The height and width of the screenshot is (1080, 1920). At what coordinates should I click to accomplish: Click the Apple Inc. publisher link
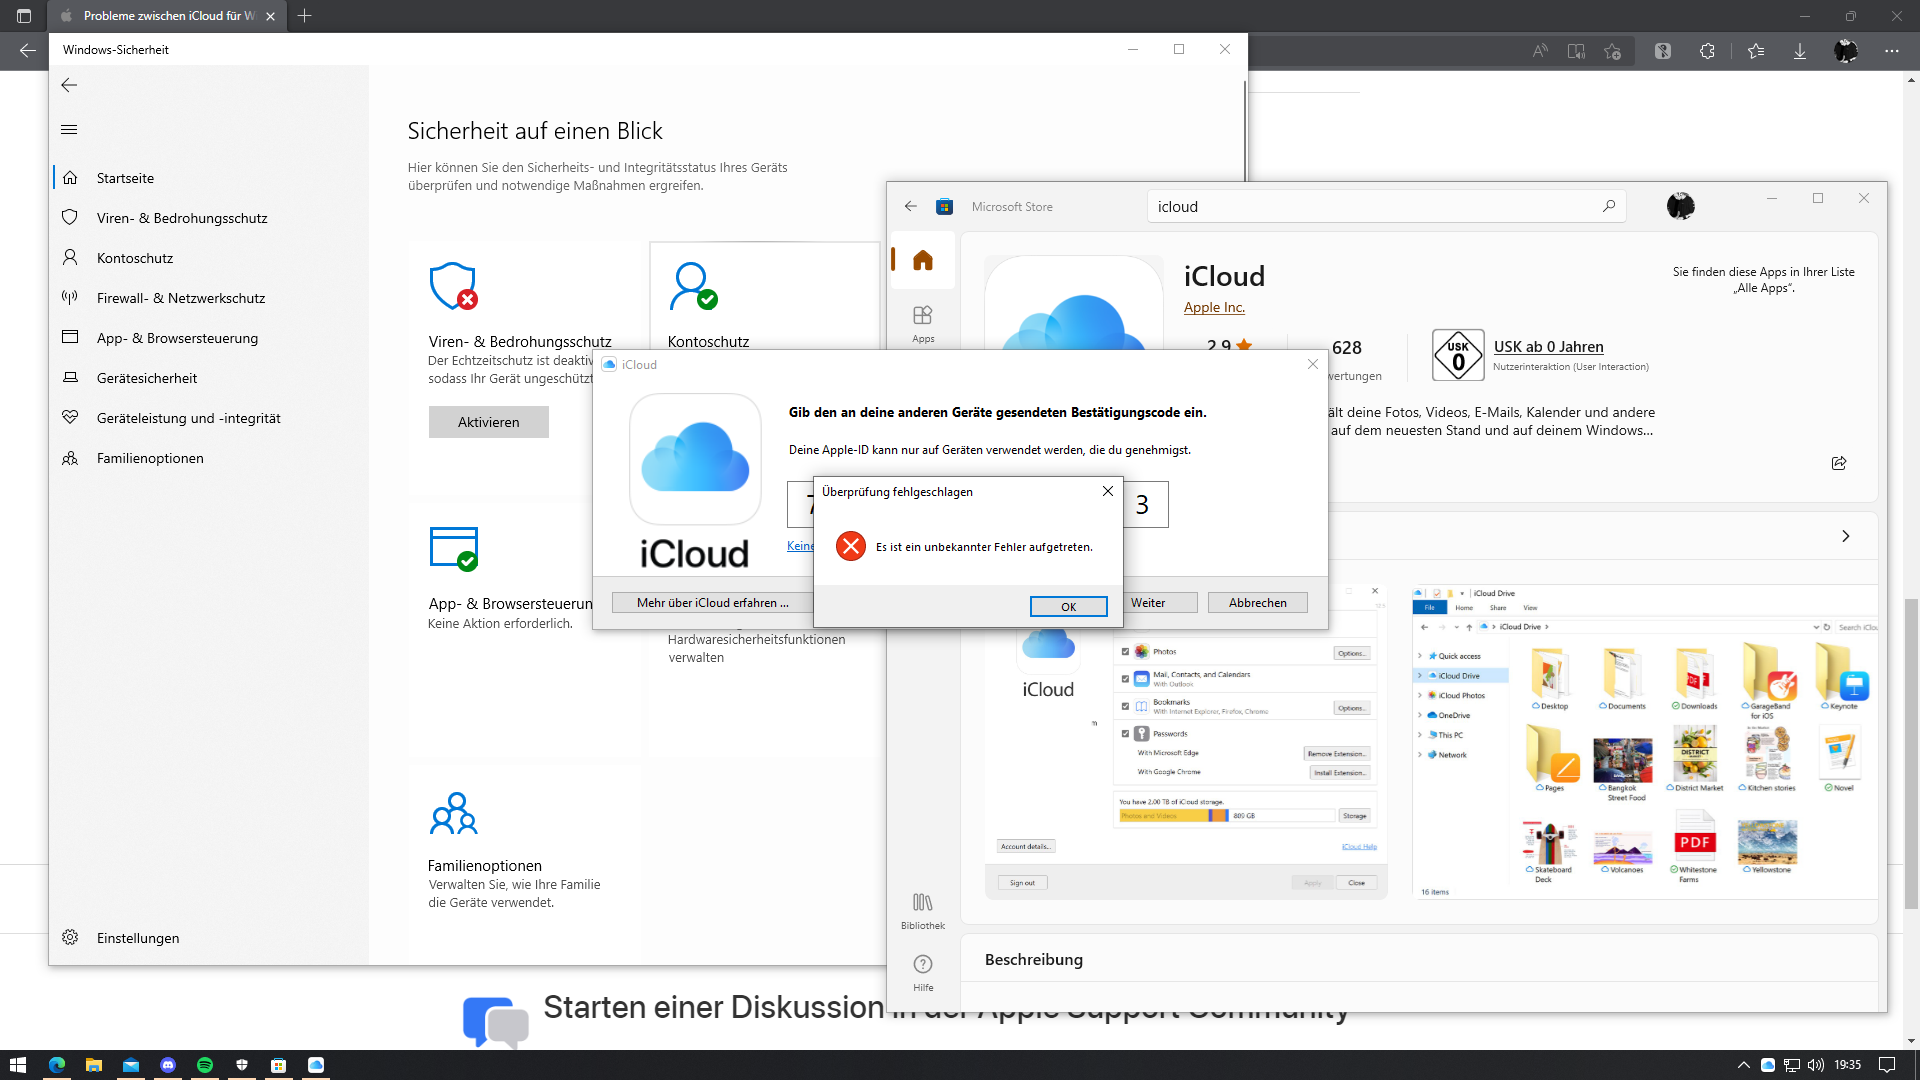coord(1214,307)
